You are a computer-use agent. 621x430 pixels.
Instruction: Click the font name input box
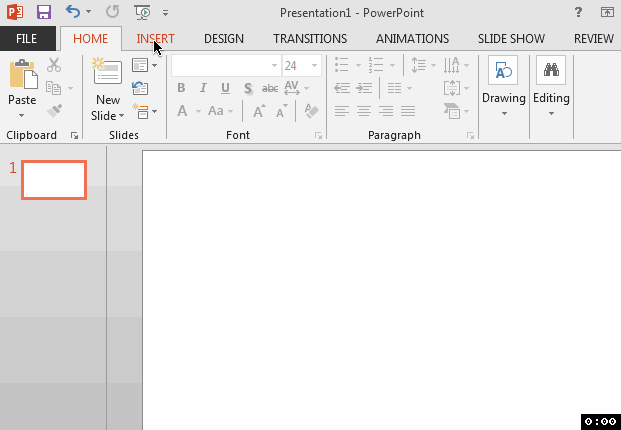click(x=220, y=66)
